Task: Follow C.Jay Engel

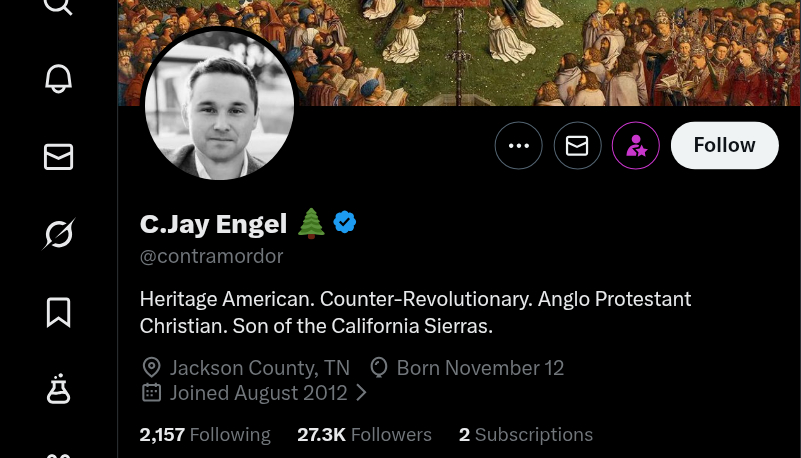Action: tap(724, 146)
